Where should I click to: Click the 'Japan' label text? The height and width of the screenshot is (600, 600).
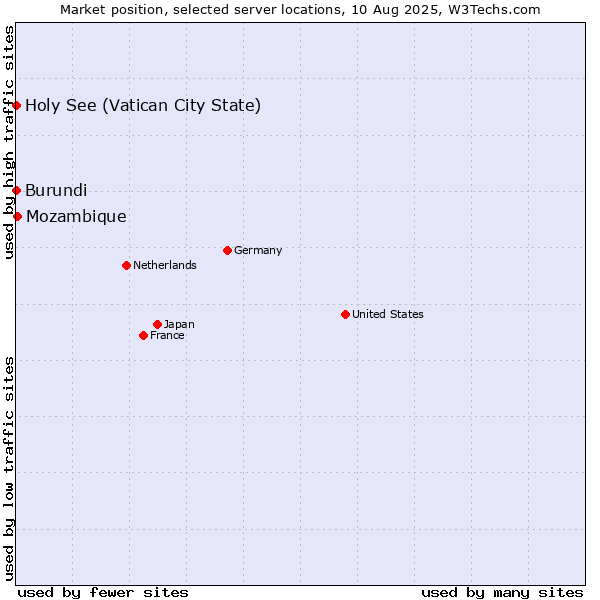tap(179, 324)
